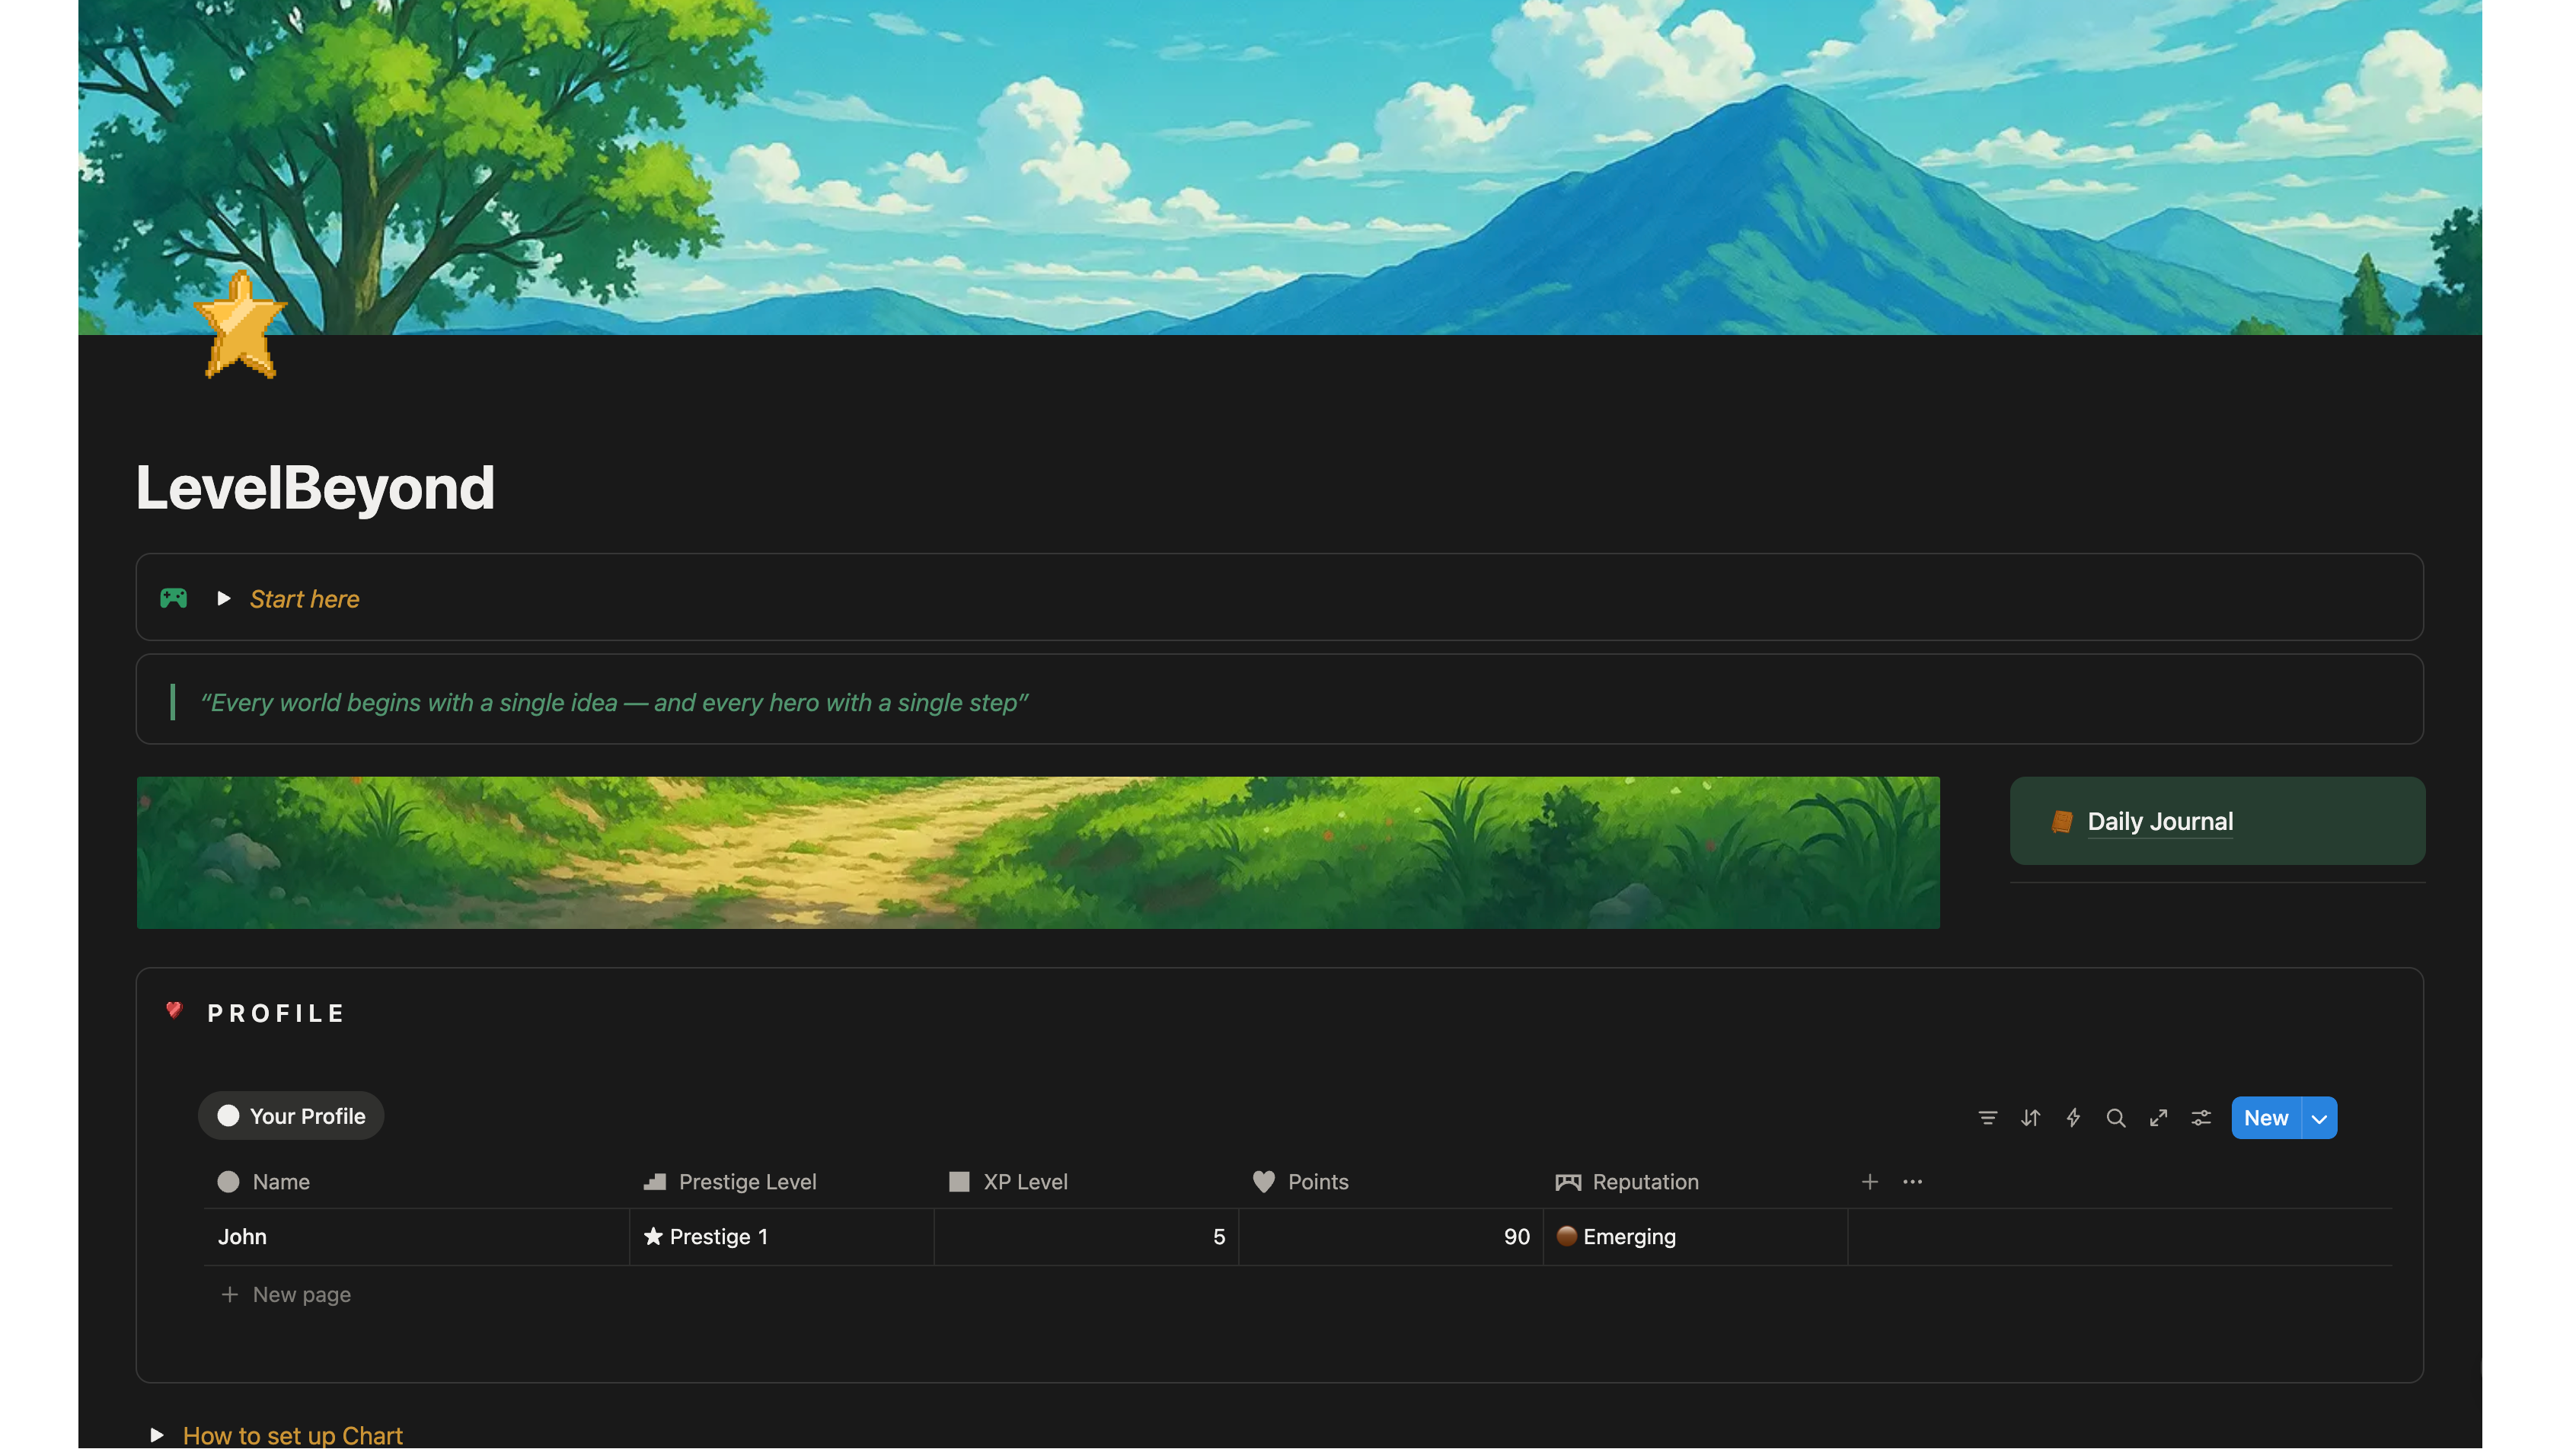
Task: Click the database search magnifier icon
Action: click(x=2116, y=1118)
